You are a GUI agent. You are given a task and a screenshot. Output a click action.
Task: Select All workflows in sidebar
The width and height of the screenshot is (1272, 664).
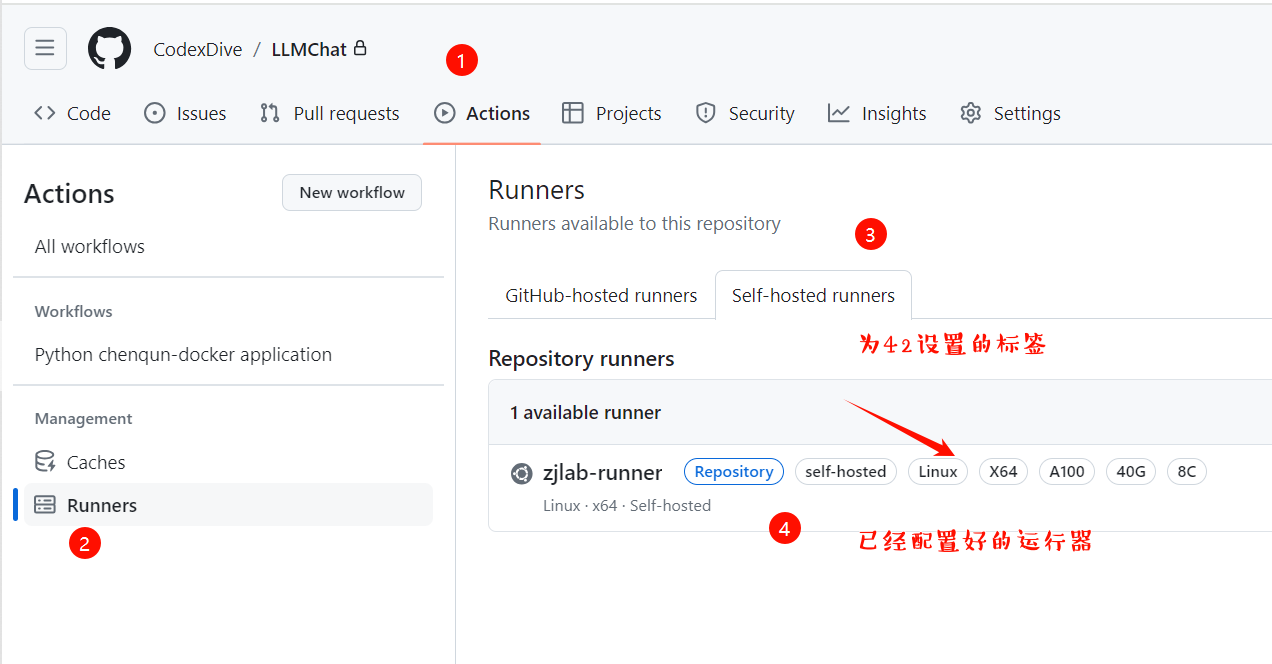pos(90,246)
